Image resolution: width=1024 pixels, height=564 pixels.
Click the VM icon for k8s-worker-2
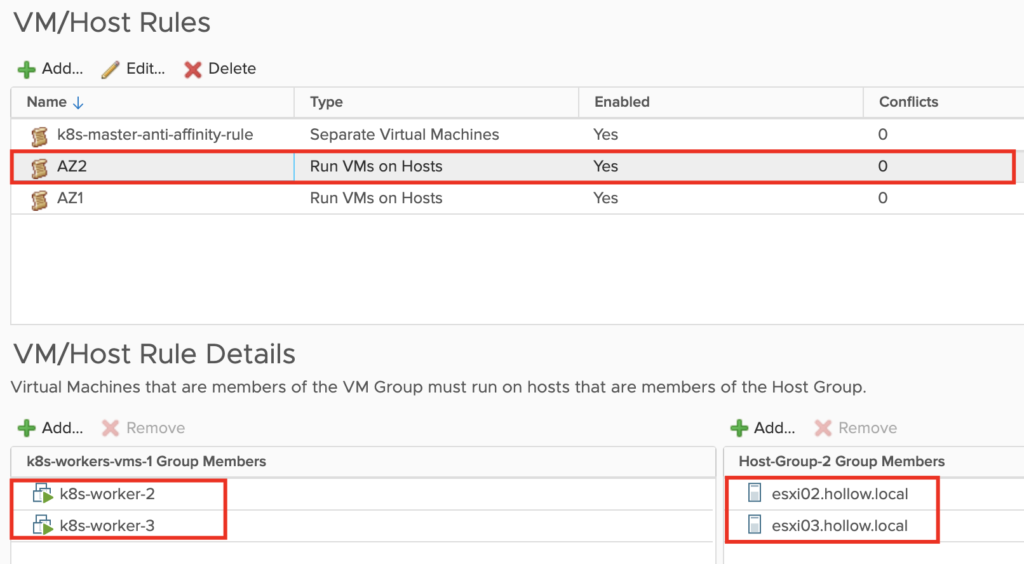43,494
